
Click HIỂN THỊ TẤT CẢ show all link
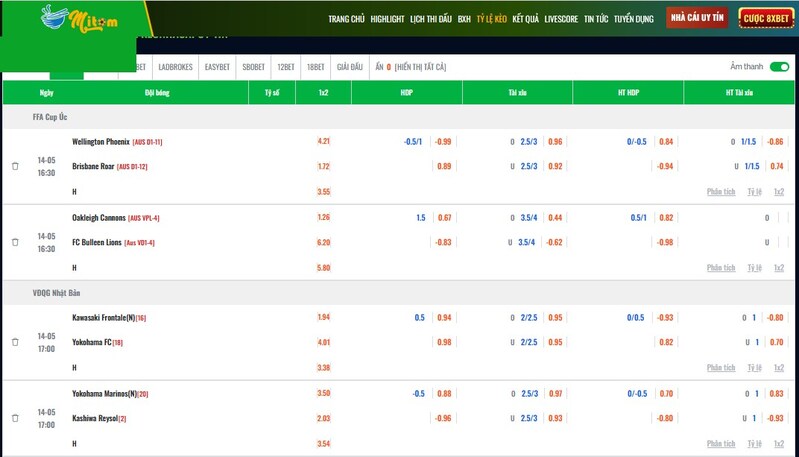[x=420, y=67]
